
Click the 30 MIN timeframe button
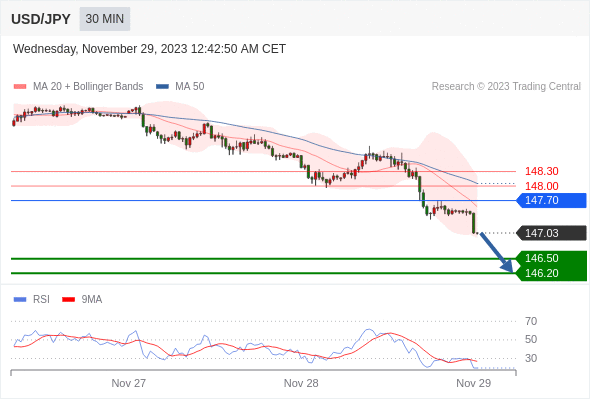(x=105, y=19)
